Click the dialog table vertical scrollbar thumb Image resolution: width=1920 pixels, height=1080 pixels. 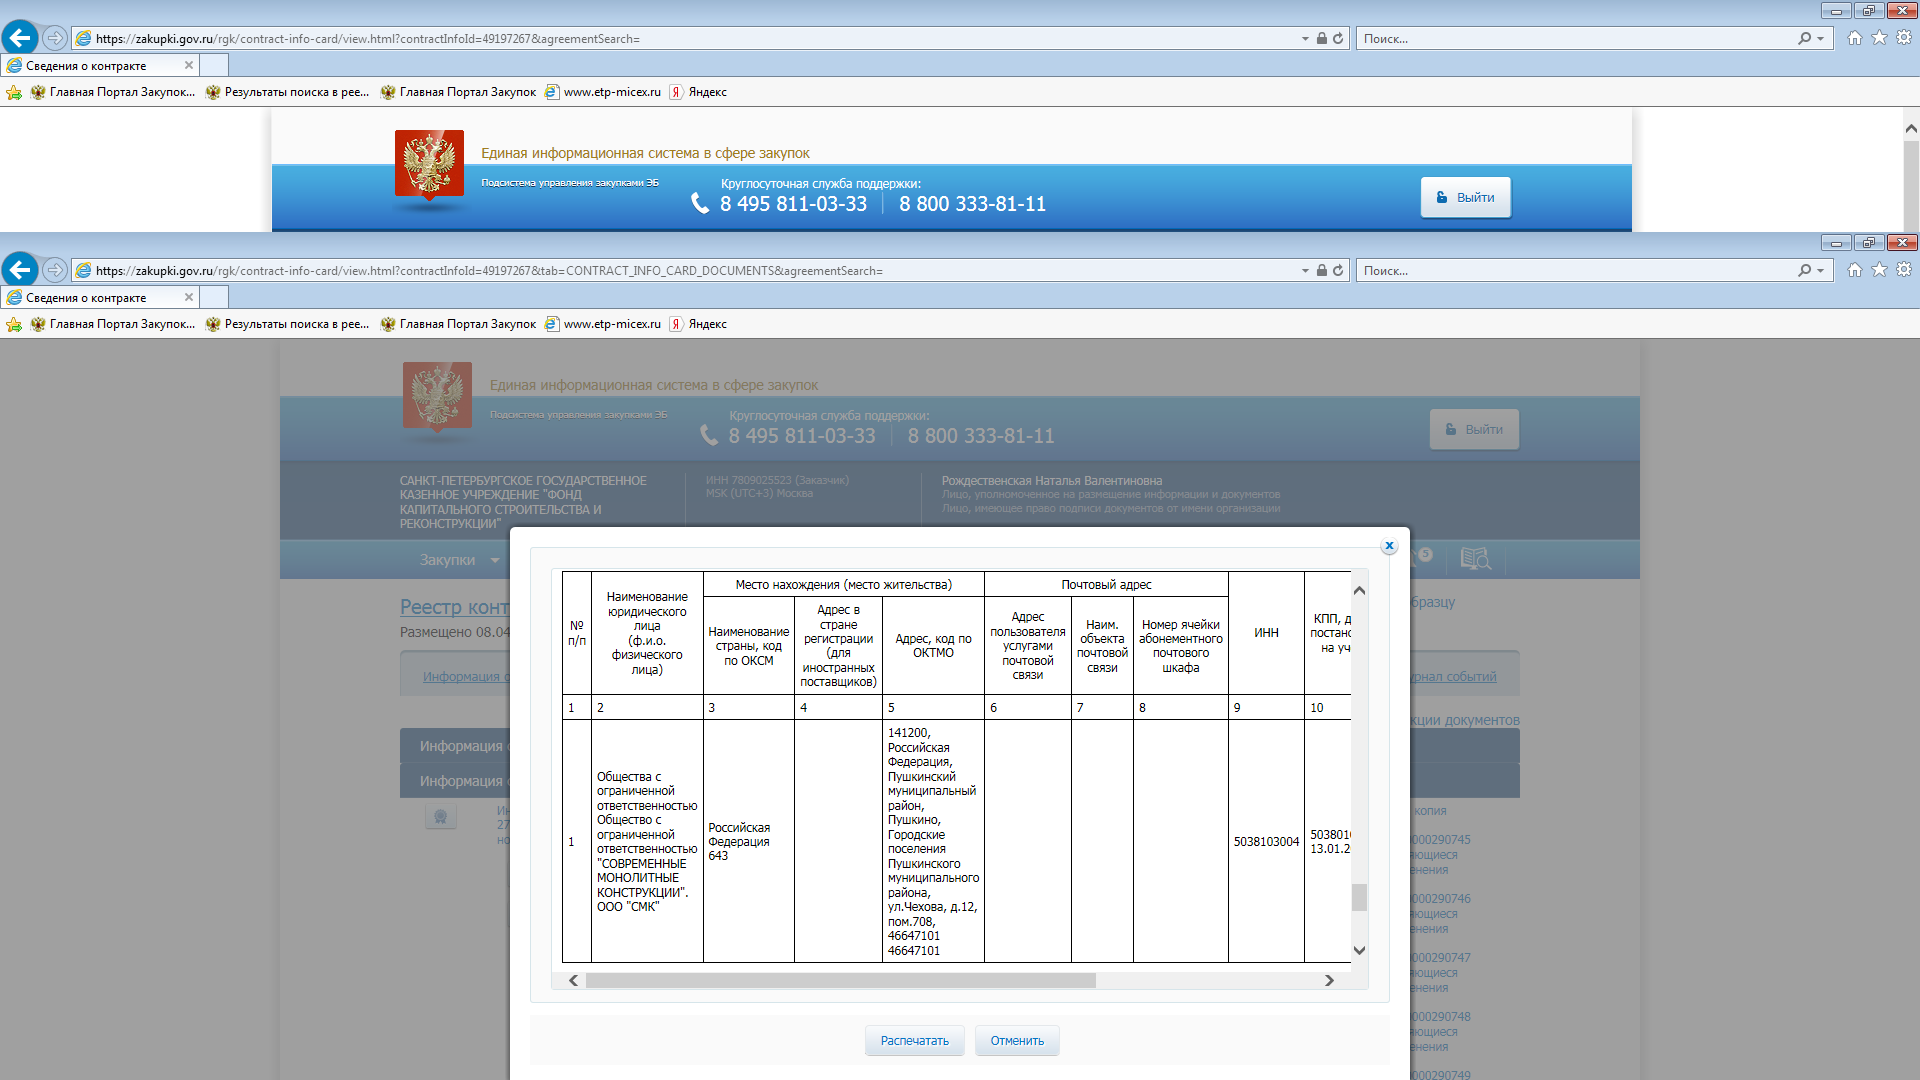[1359, 897]
